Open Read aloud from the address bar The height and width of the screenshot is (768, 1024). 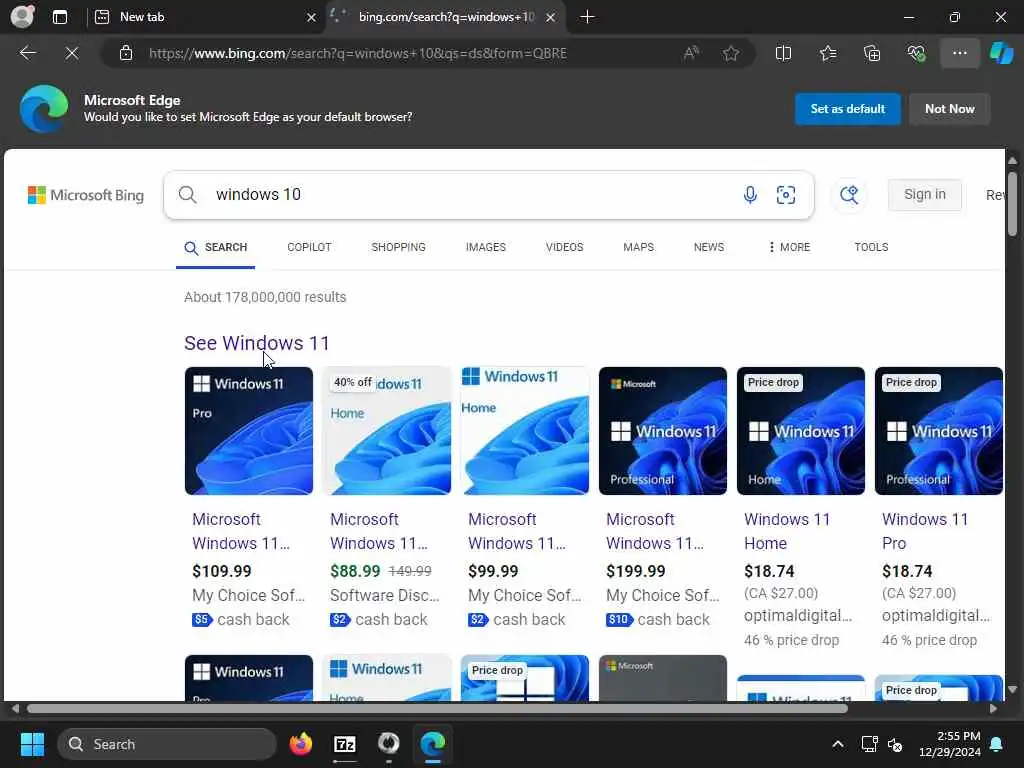(691, 53)
